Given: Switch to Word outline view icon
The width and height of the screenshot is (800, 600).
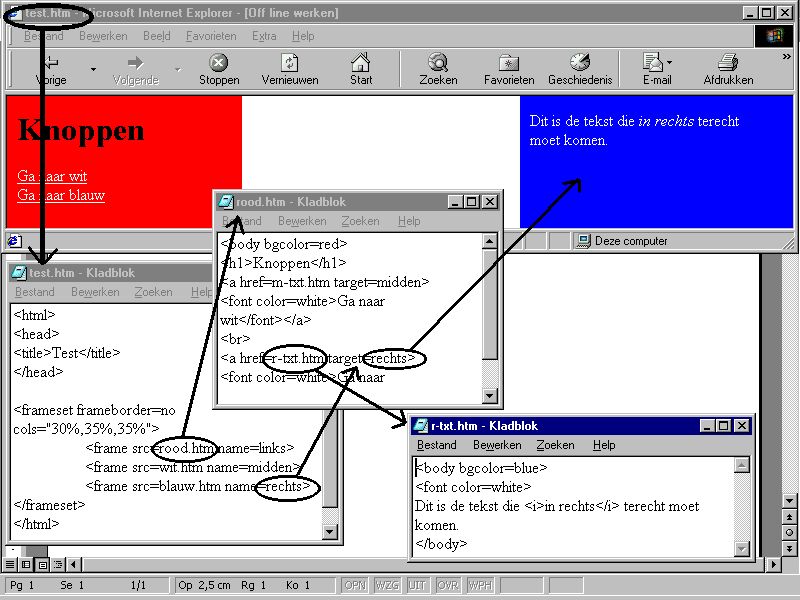Looking at the screenshot, I should click(58, 564).
